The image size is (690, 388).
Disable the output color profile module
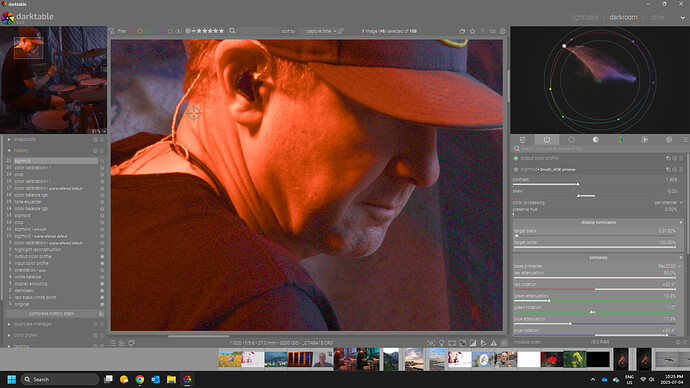(516, 158)
